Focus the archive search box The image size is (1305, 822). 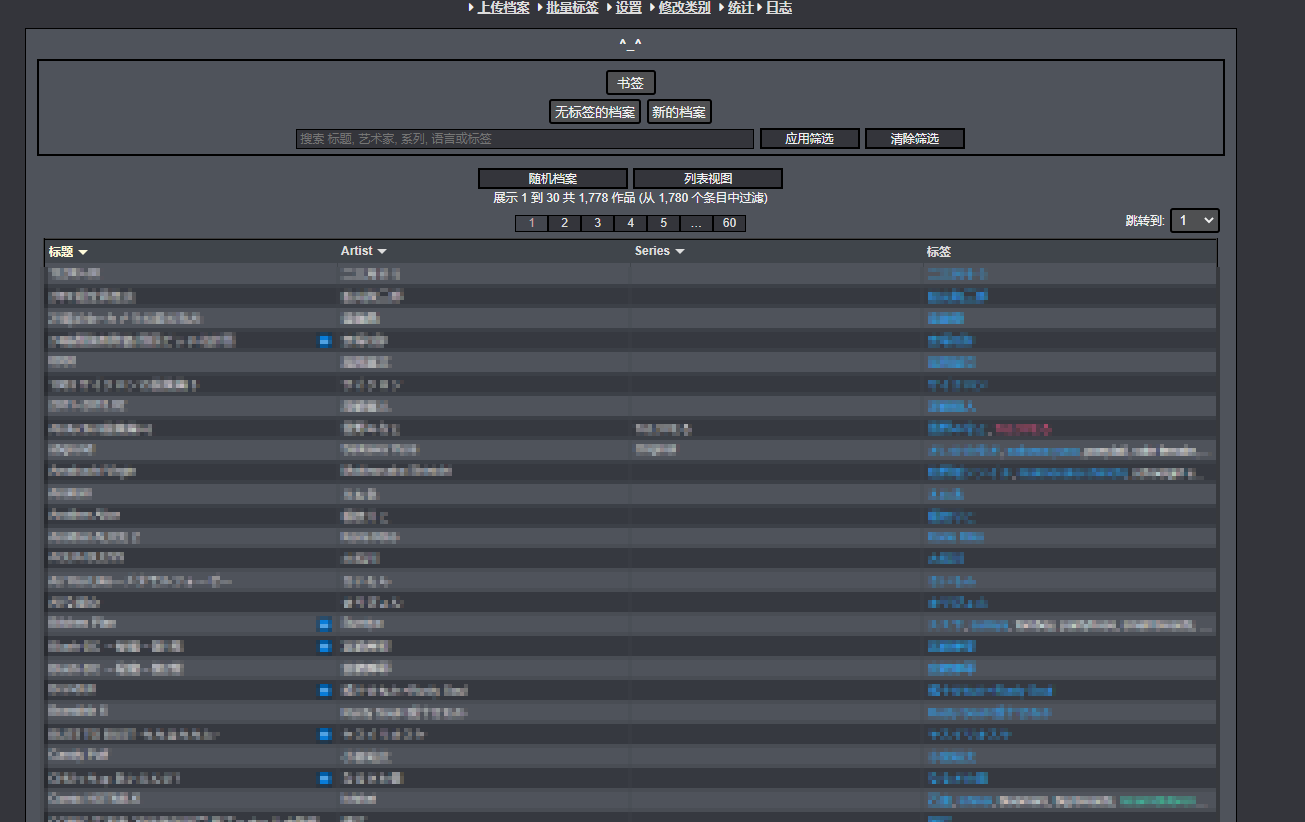[525, 139]
